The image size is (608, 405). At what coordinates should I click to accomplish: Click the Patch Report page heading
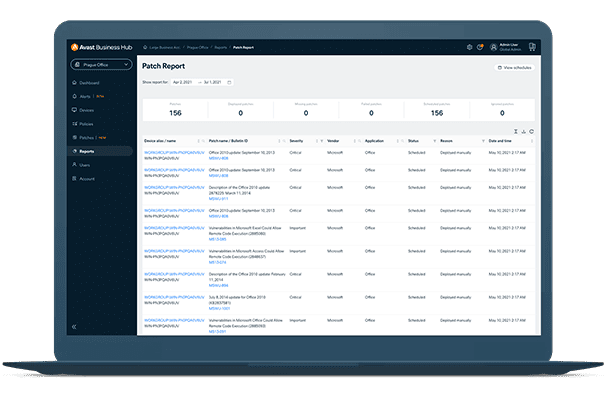point(164,66)
